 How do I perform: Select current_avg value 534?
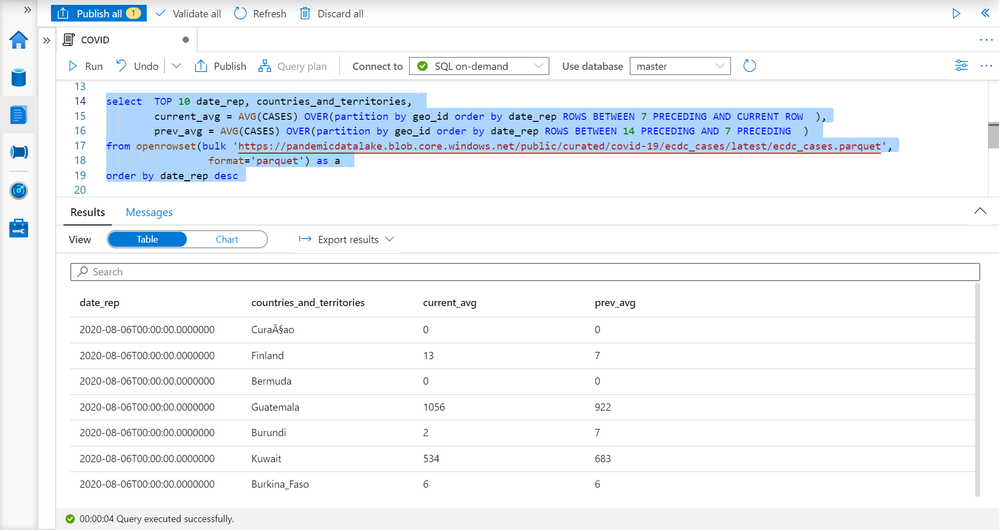pyautogui.click(x=431, y=459)
